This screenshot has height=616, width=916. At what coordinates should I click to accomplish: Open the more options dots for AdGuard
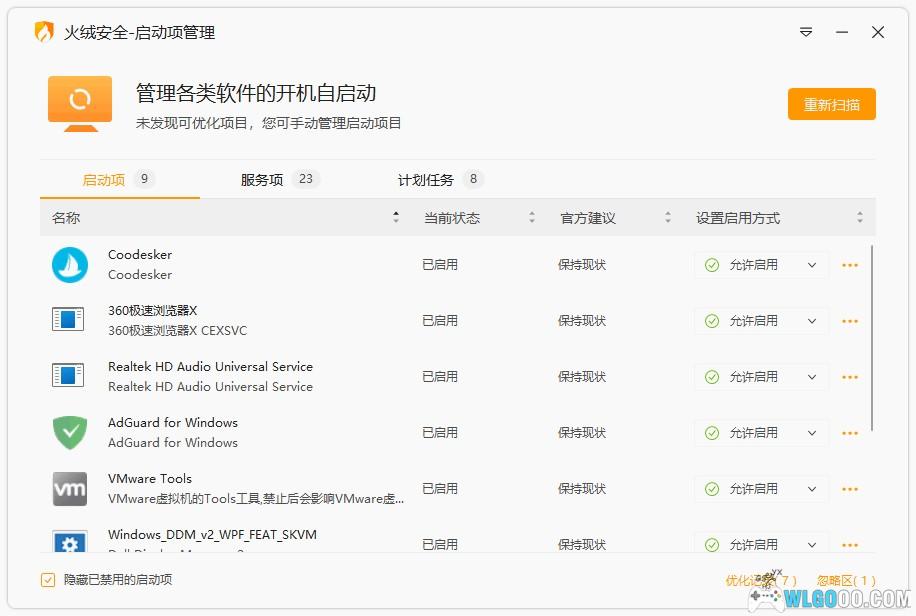850,433
